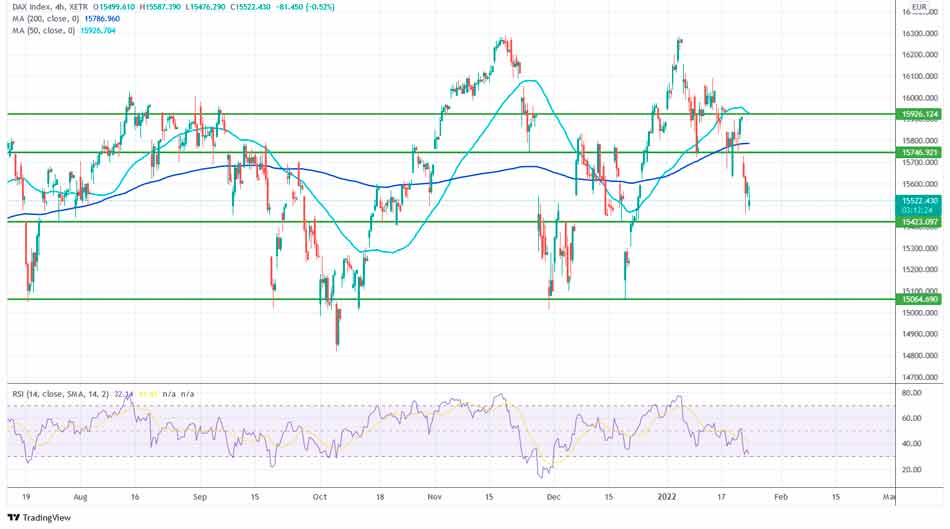Screen dimensions: 950x529
Task: Click the change value −81.450 (−0.52%)
Action: [305, 7]
